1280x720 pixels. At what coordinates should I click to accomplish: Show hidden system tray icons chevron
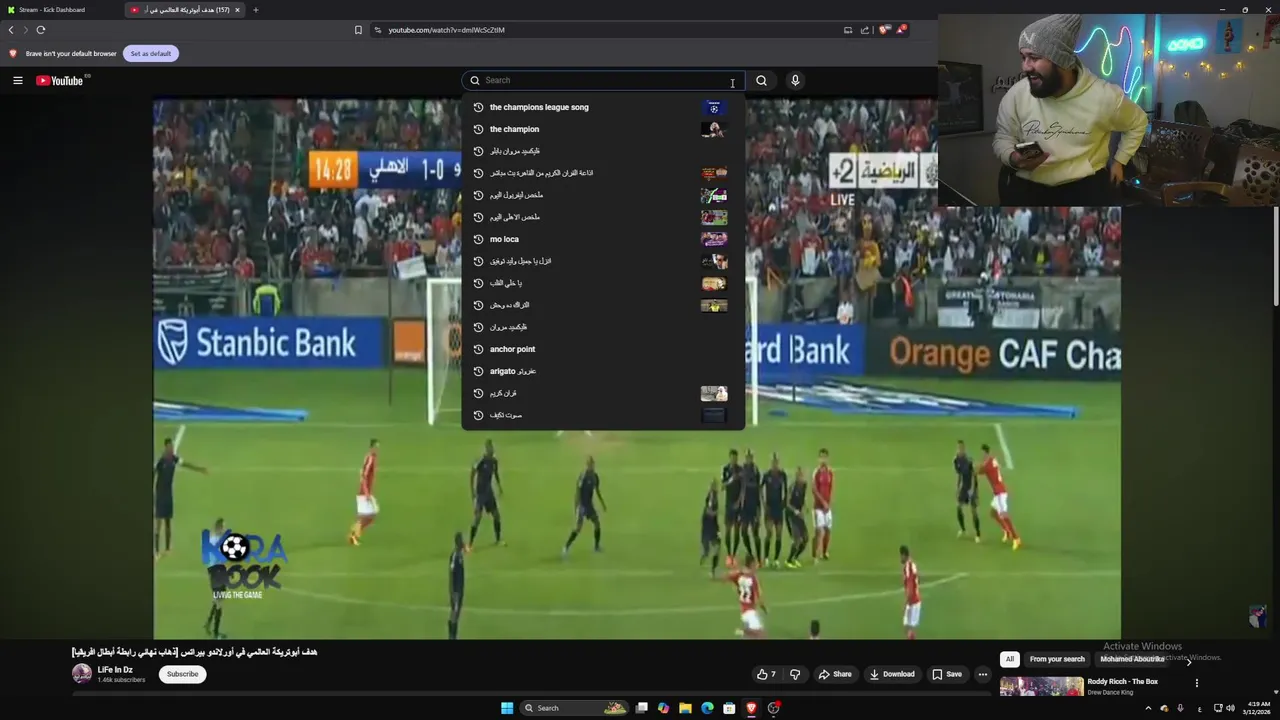point(1148,708)
